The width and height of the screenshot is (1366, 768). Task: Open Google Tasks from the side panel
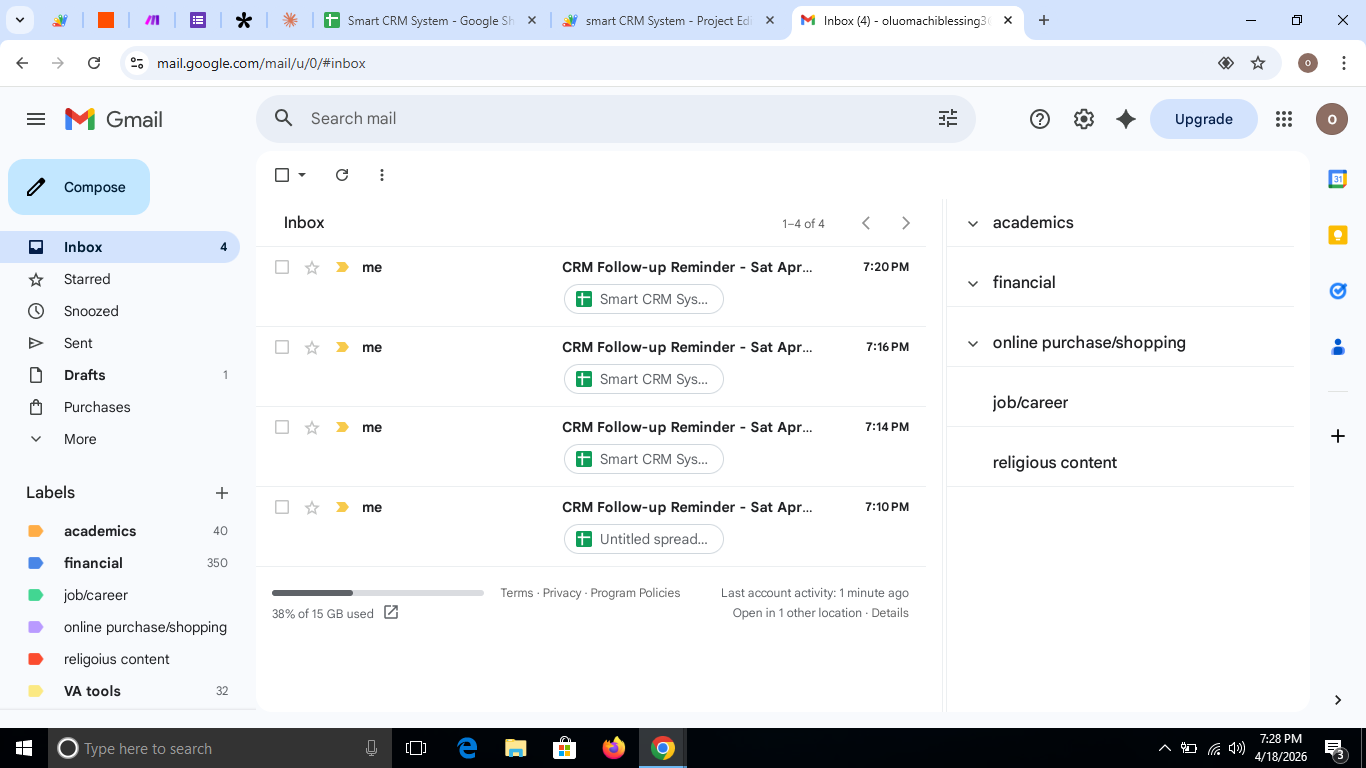[1338, 290]
